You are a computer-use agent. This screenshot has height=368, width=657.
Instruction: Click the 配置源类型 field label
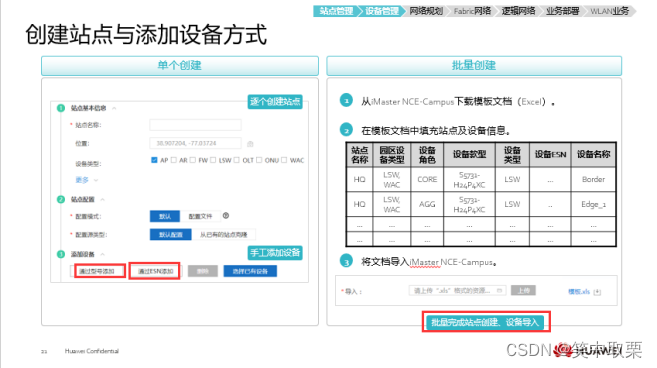[91, 235]
